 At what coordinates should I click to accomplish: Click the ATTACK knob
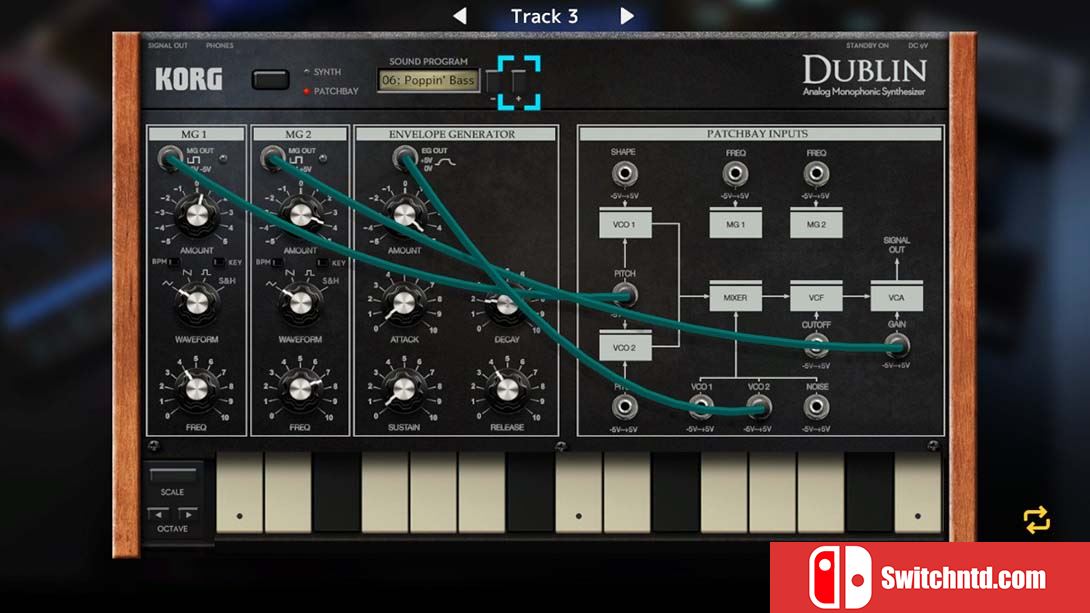pyautogui.click(x=404, y=303)
